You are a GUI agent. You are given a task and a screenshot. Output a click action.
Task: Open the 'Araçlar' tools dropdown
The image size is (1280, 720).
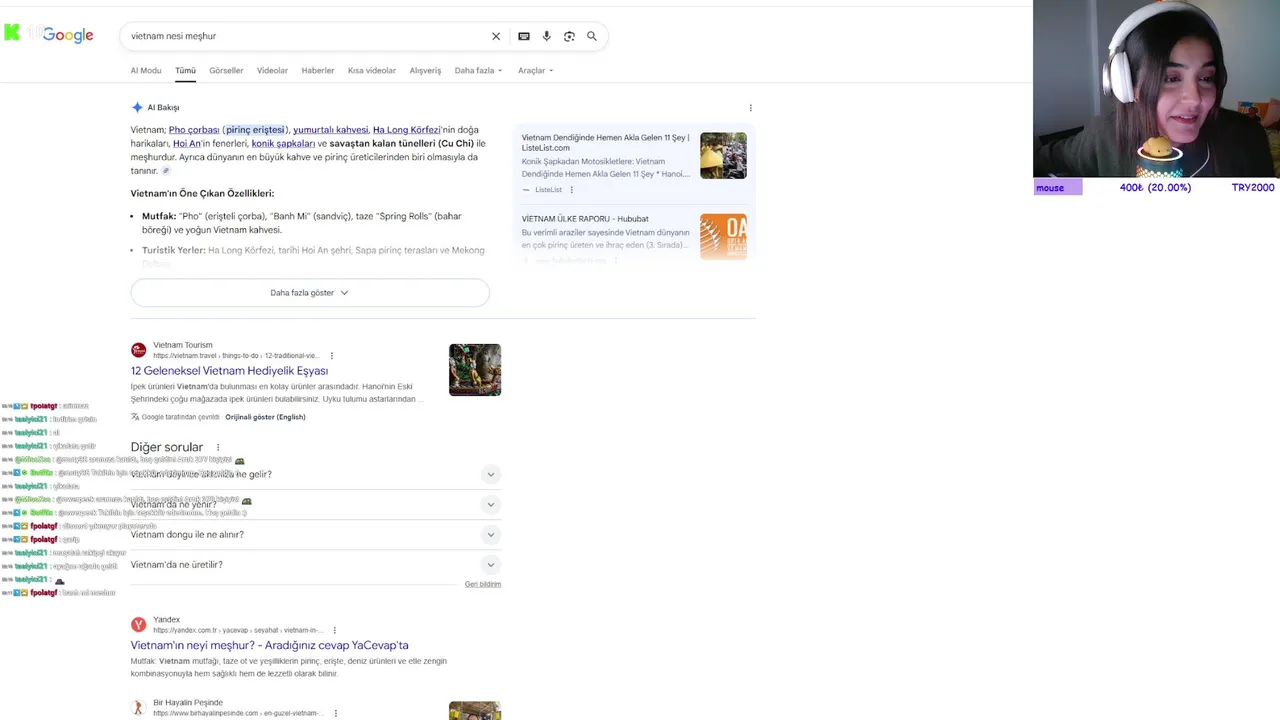535,71
